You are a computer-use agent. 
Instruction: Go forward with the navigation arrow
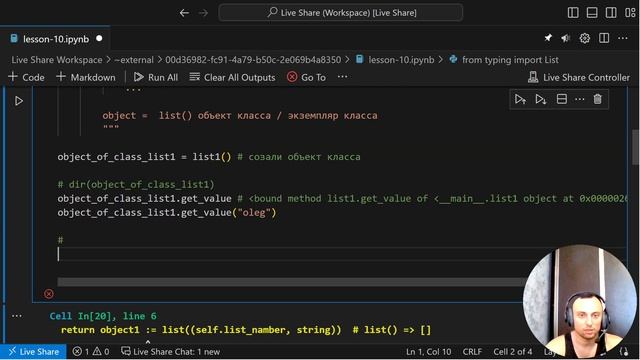click(203, 13)
